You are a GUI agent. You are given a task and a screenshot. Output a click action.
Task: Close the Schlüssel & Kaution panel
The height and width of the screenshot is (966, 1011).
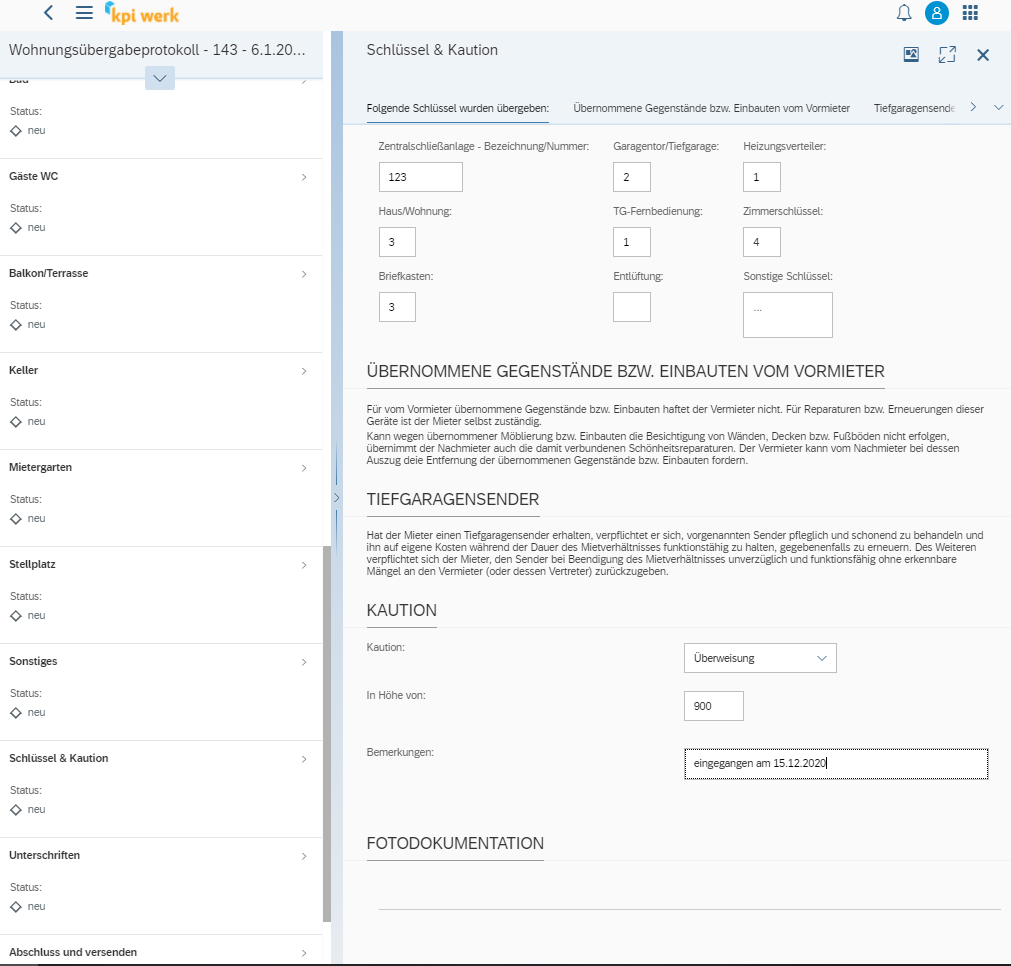point(983,55)
